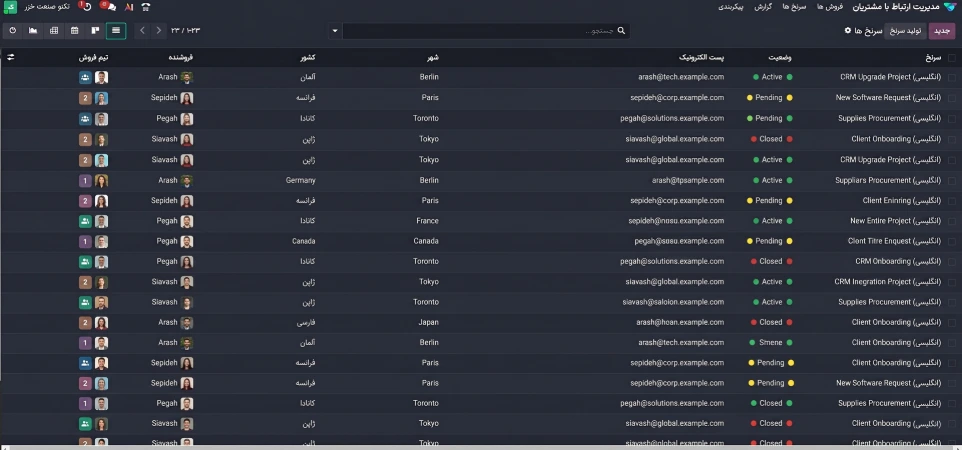Switch to the pivot table view

pos(54,30)
